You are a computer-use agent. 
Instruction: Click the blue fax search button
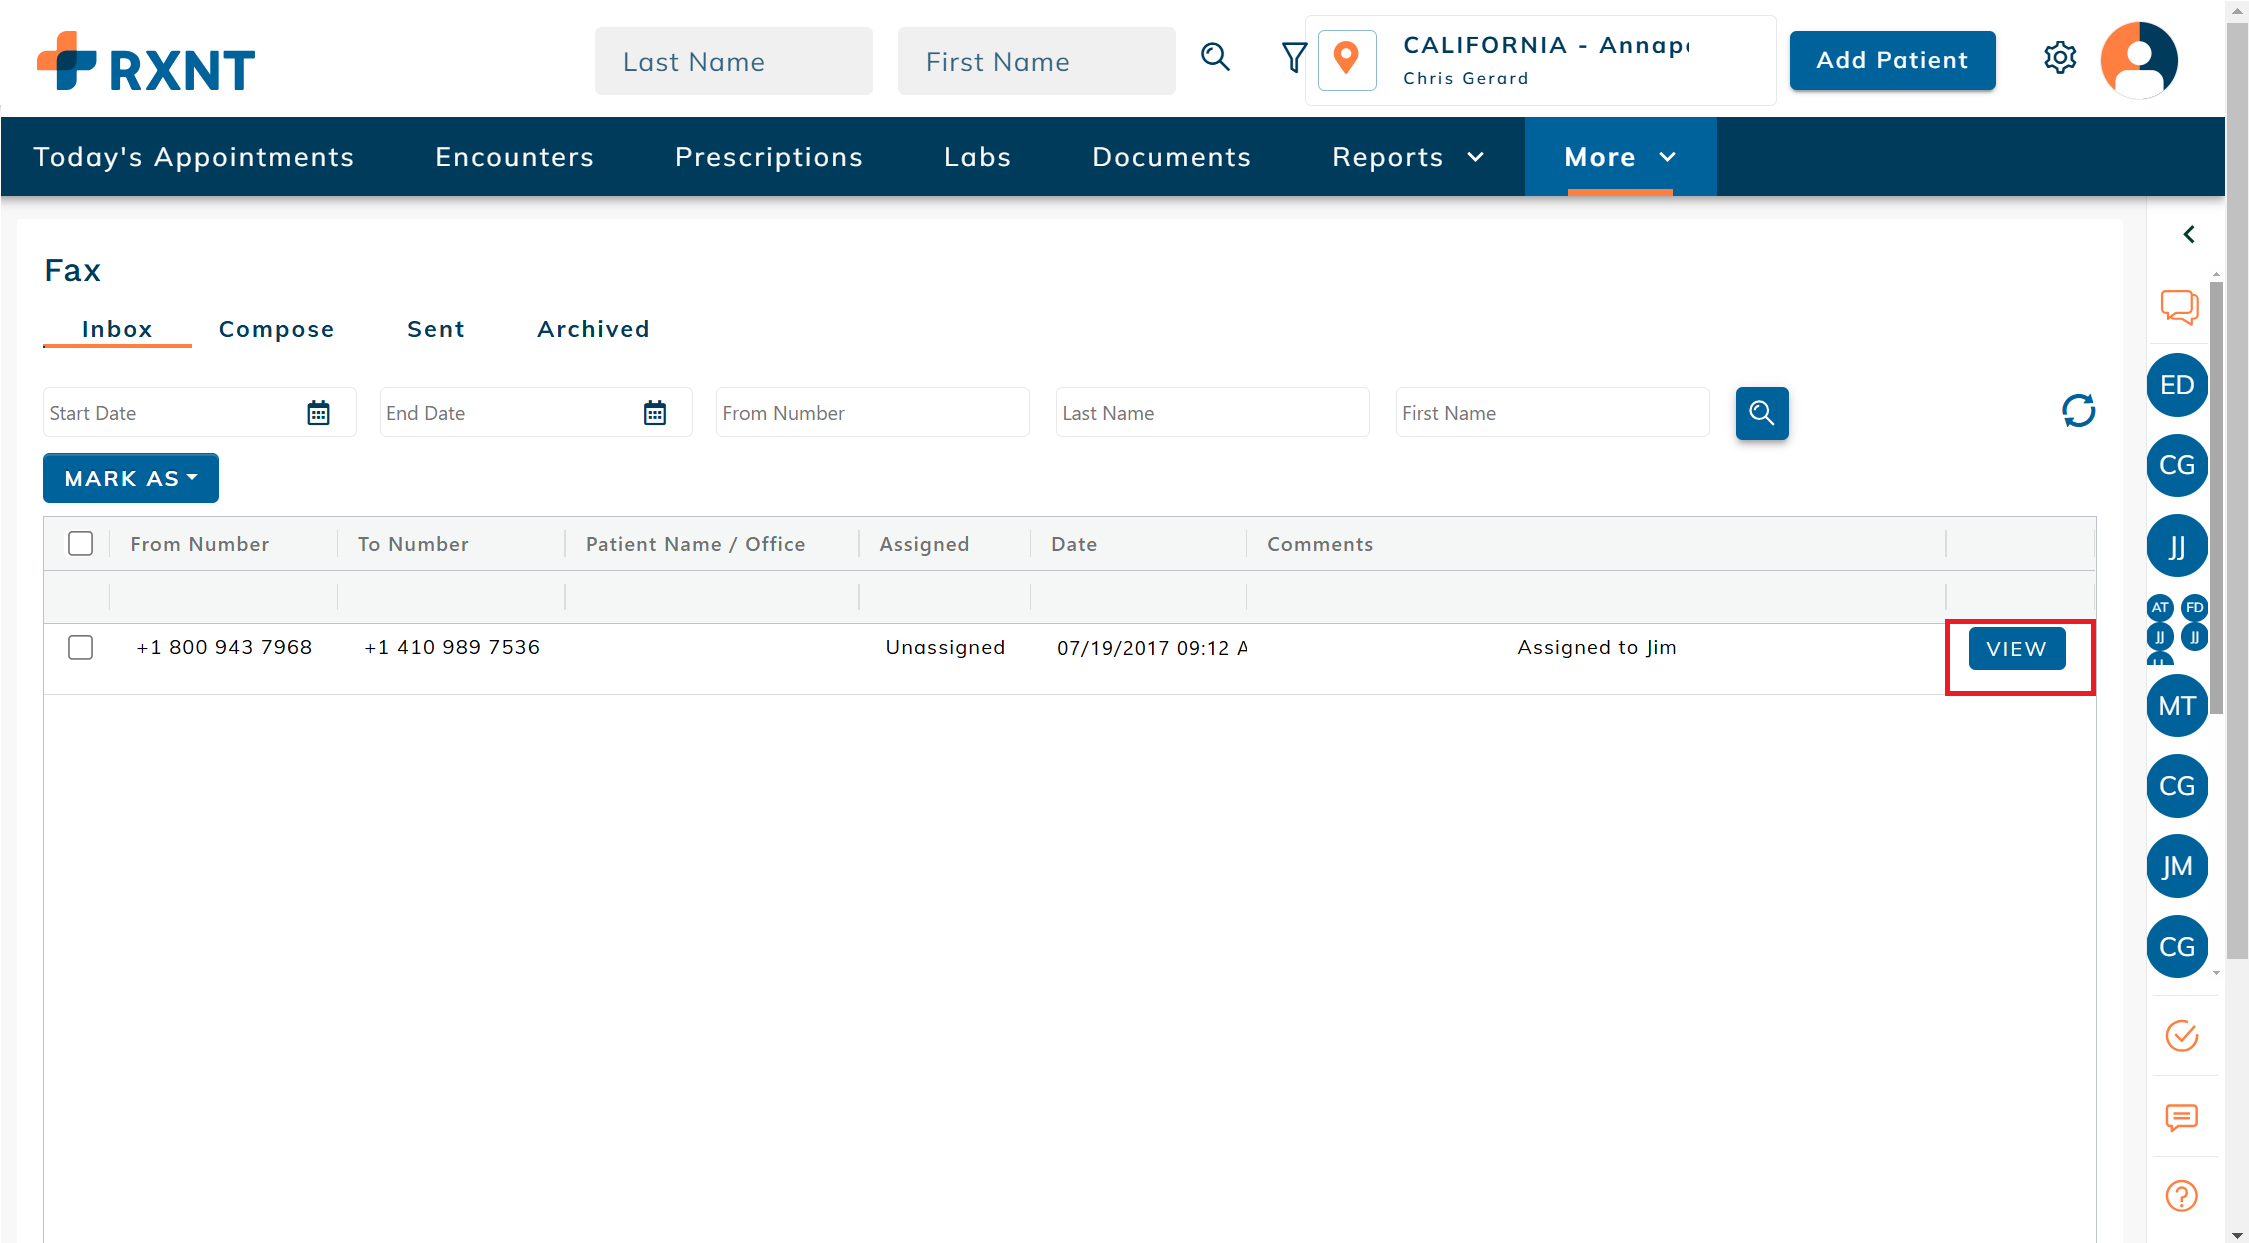1762,413
